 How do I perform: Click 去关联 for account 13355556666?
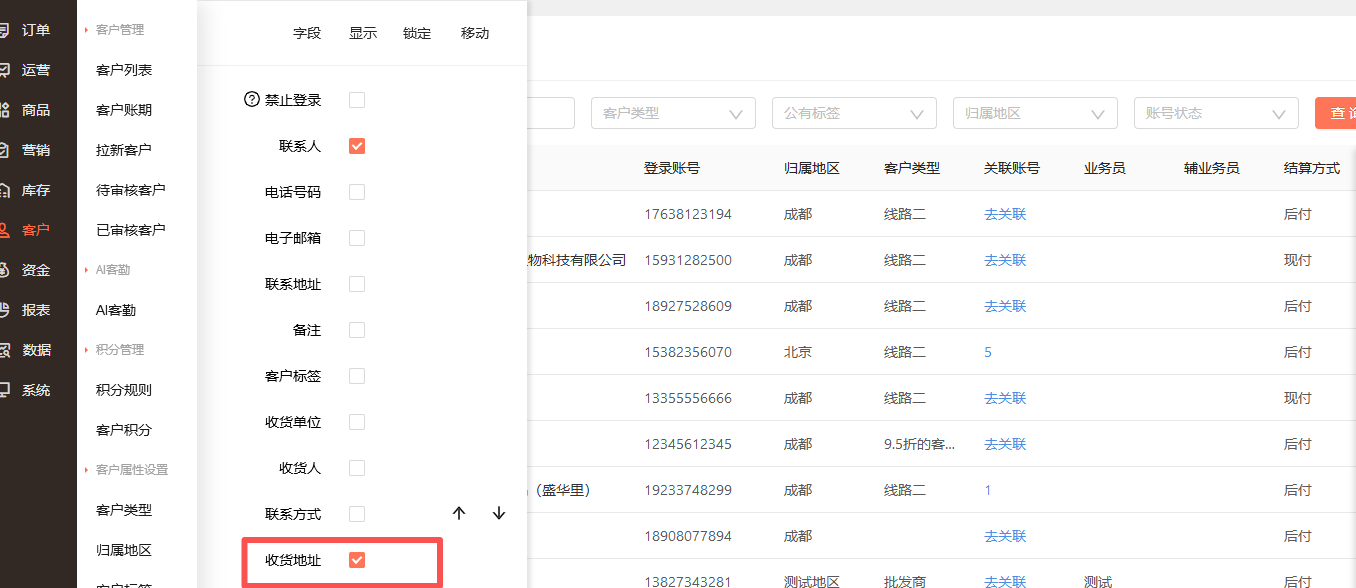pyautogui.click(x=1005, y=398)
